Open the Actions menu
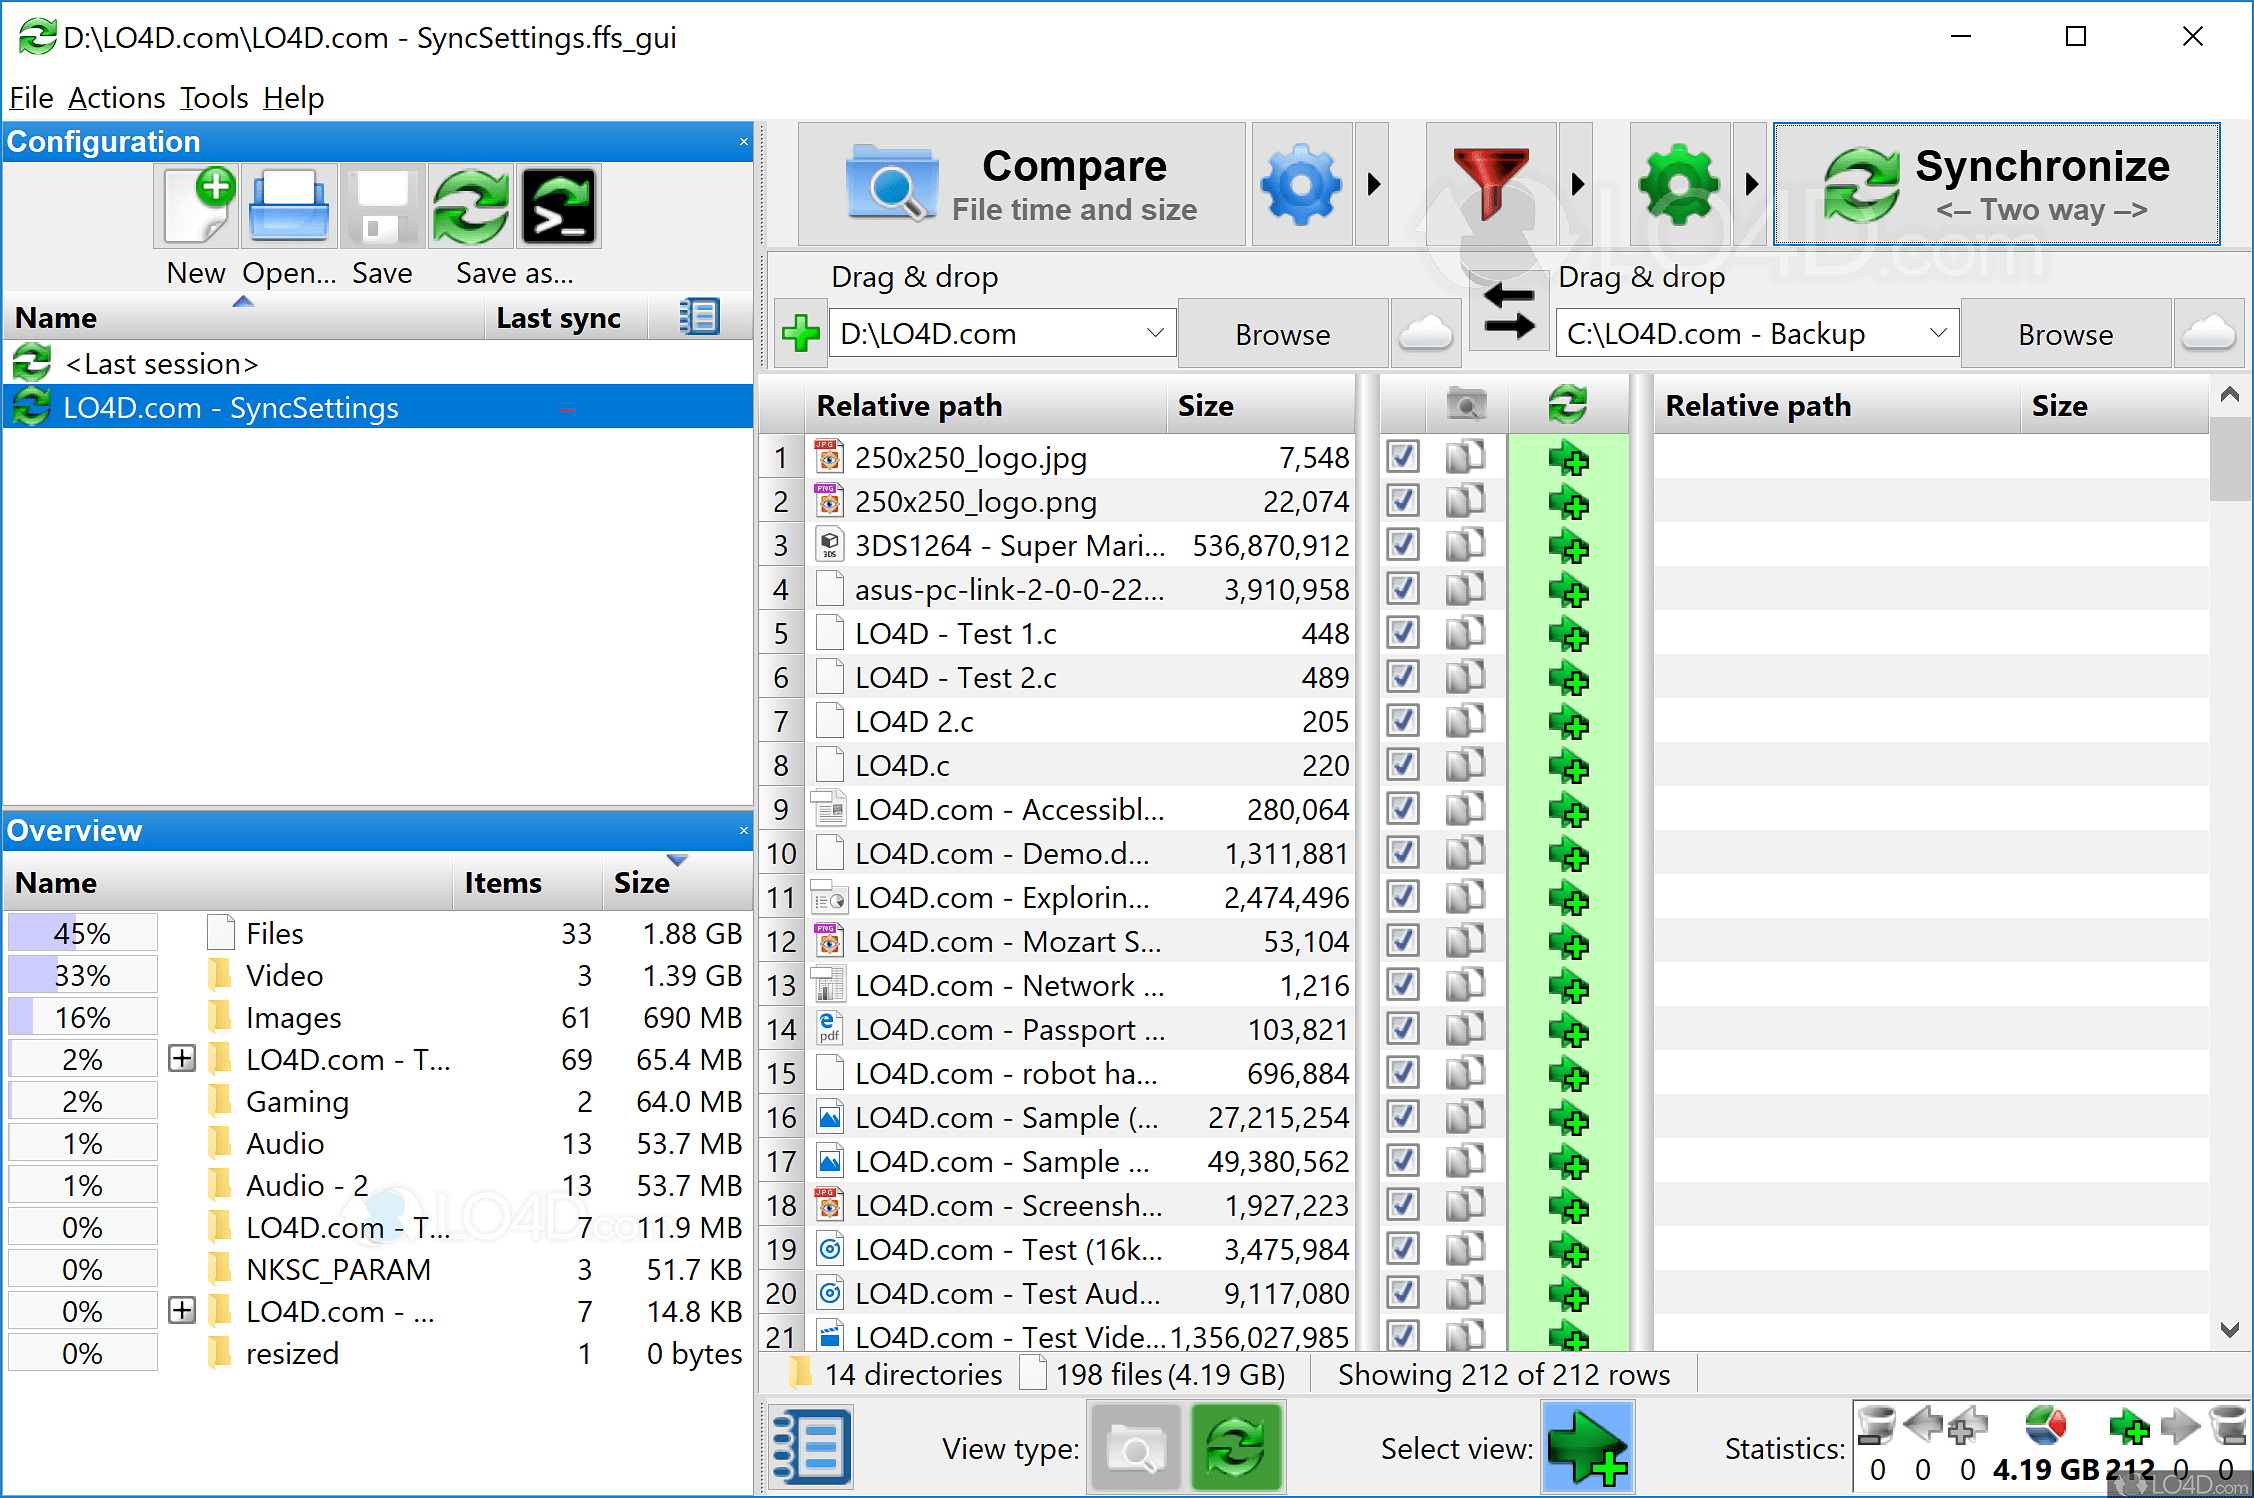Image resolution: width=2254 pixels, height=1498 pixels. pyautogui.click(x=117, y=98)
